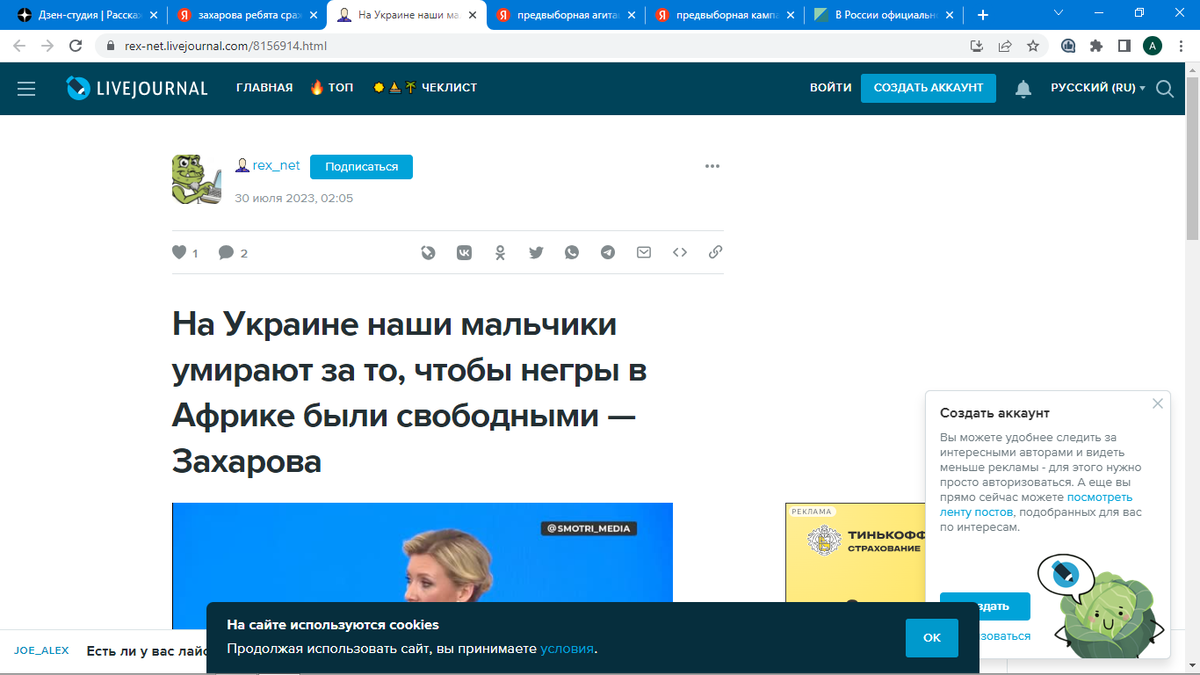Screen dimensions: 1200x675
Task: Expand РУССКИЙ (RU) language dropdown
Action: [1098, 88]
